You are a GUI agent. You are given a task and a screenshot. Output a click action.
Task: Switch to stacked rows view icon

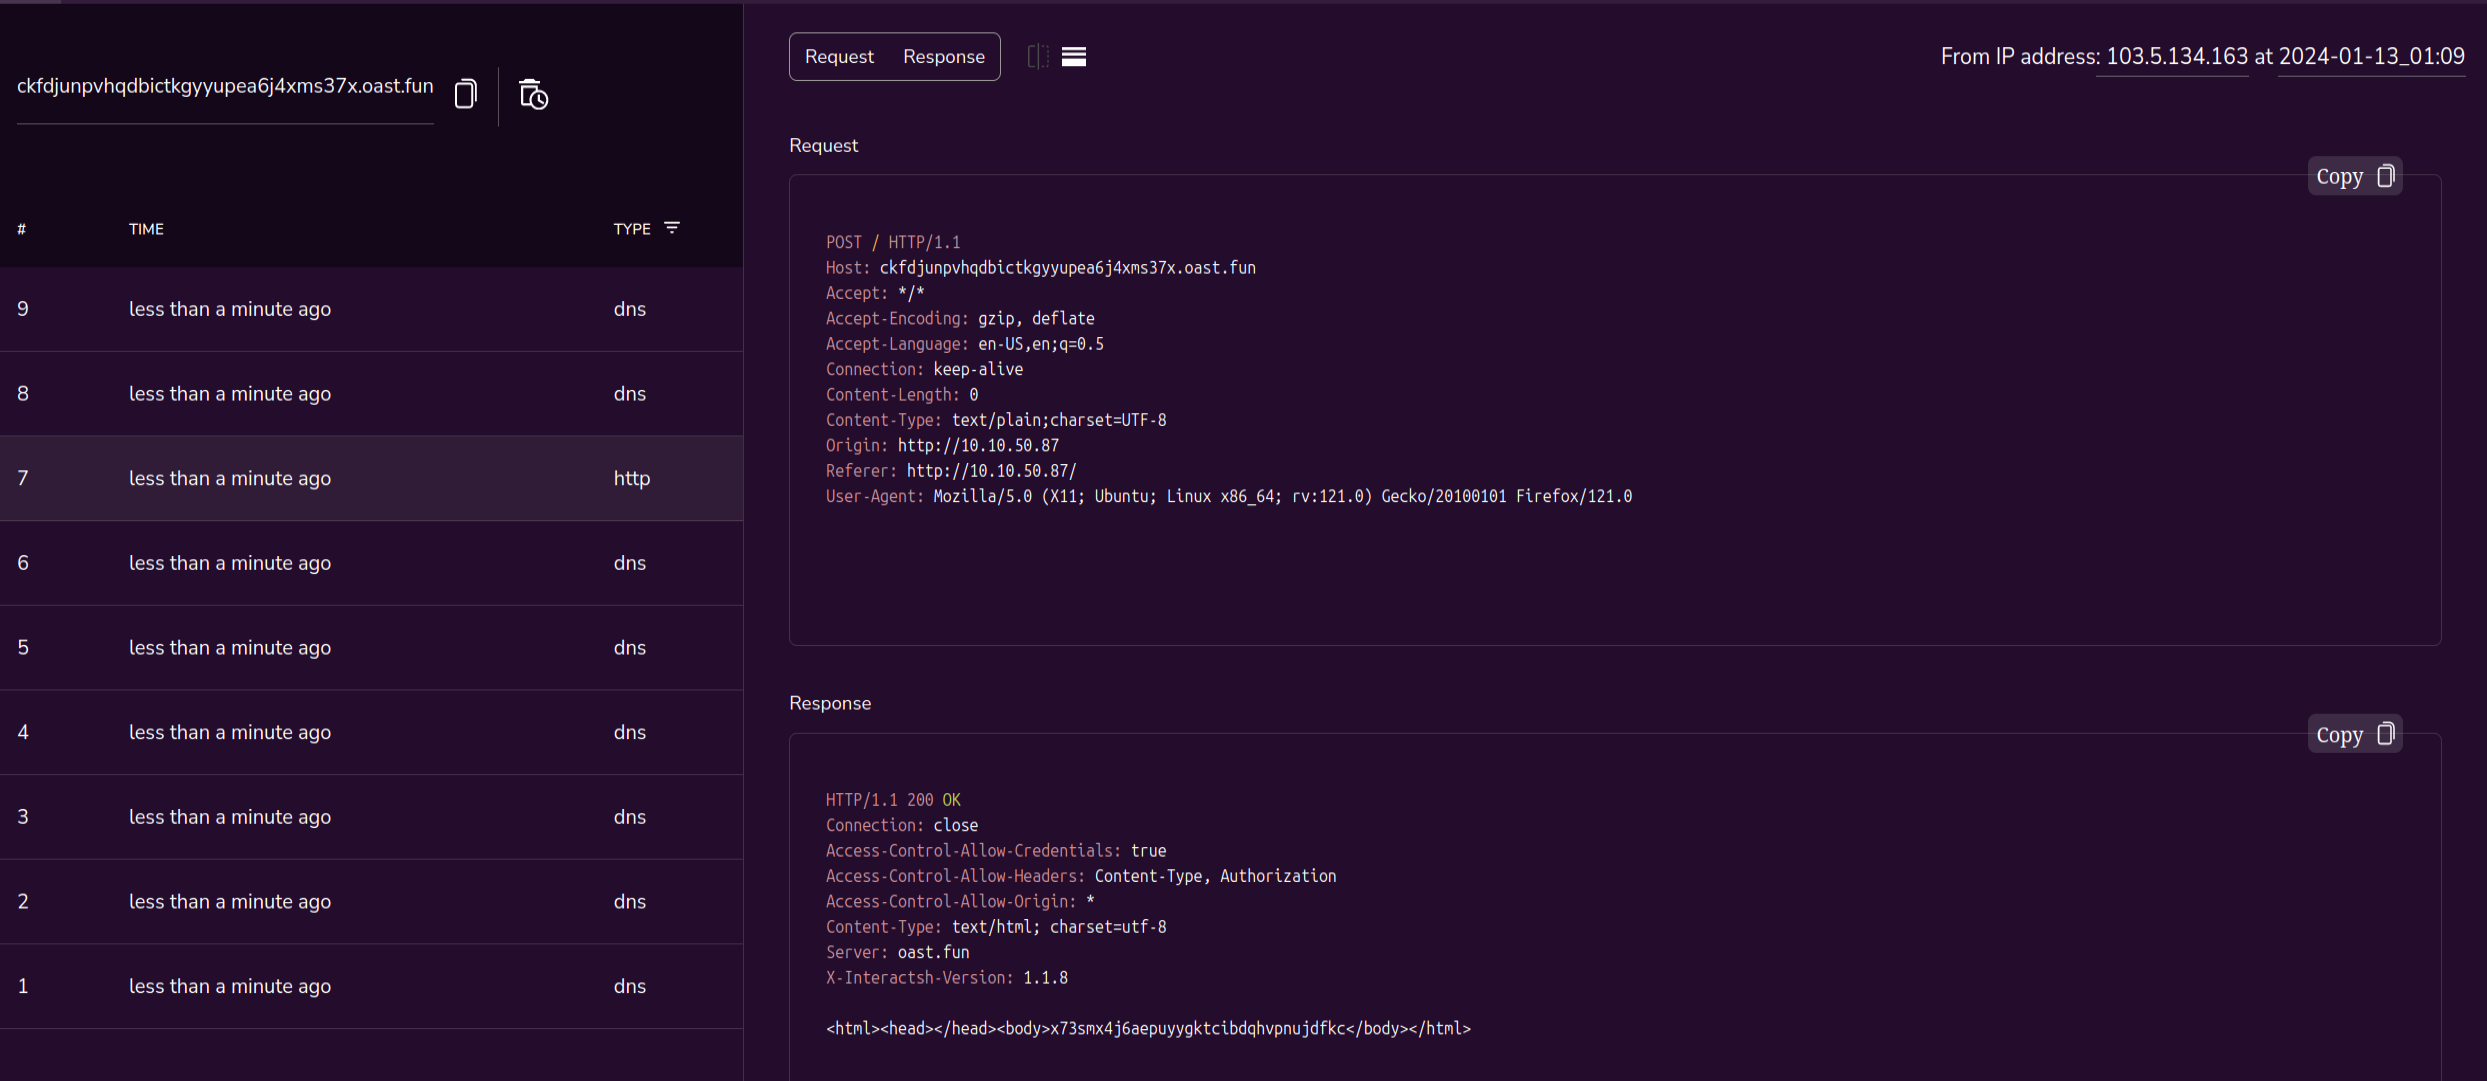pos(1074,57)
